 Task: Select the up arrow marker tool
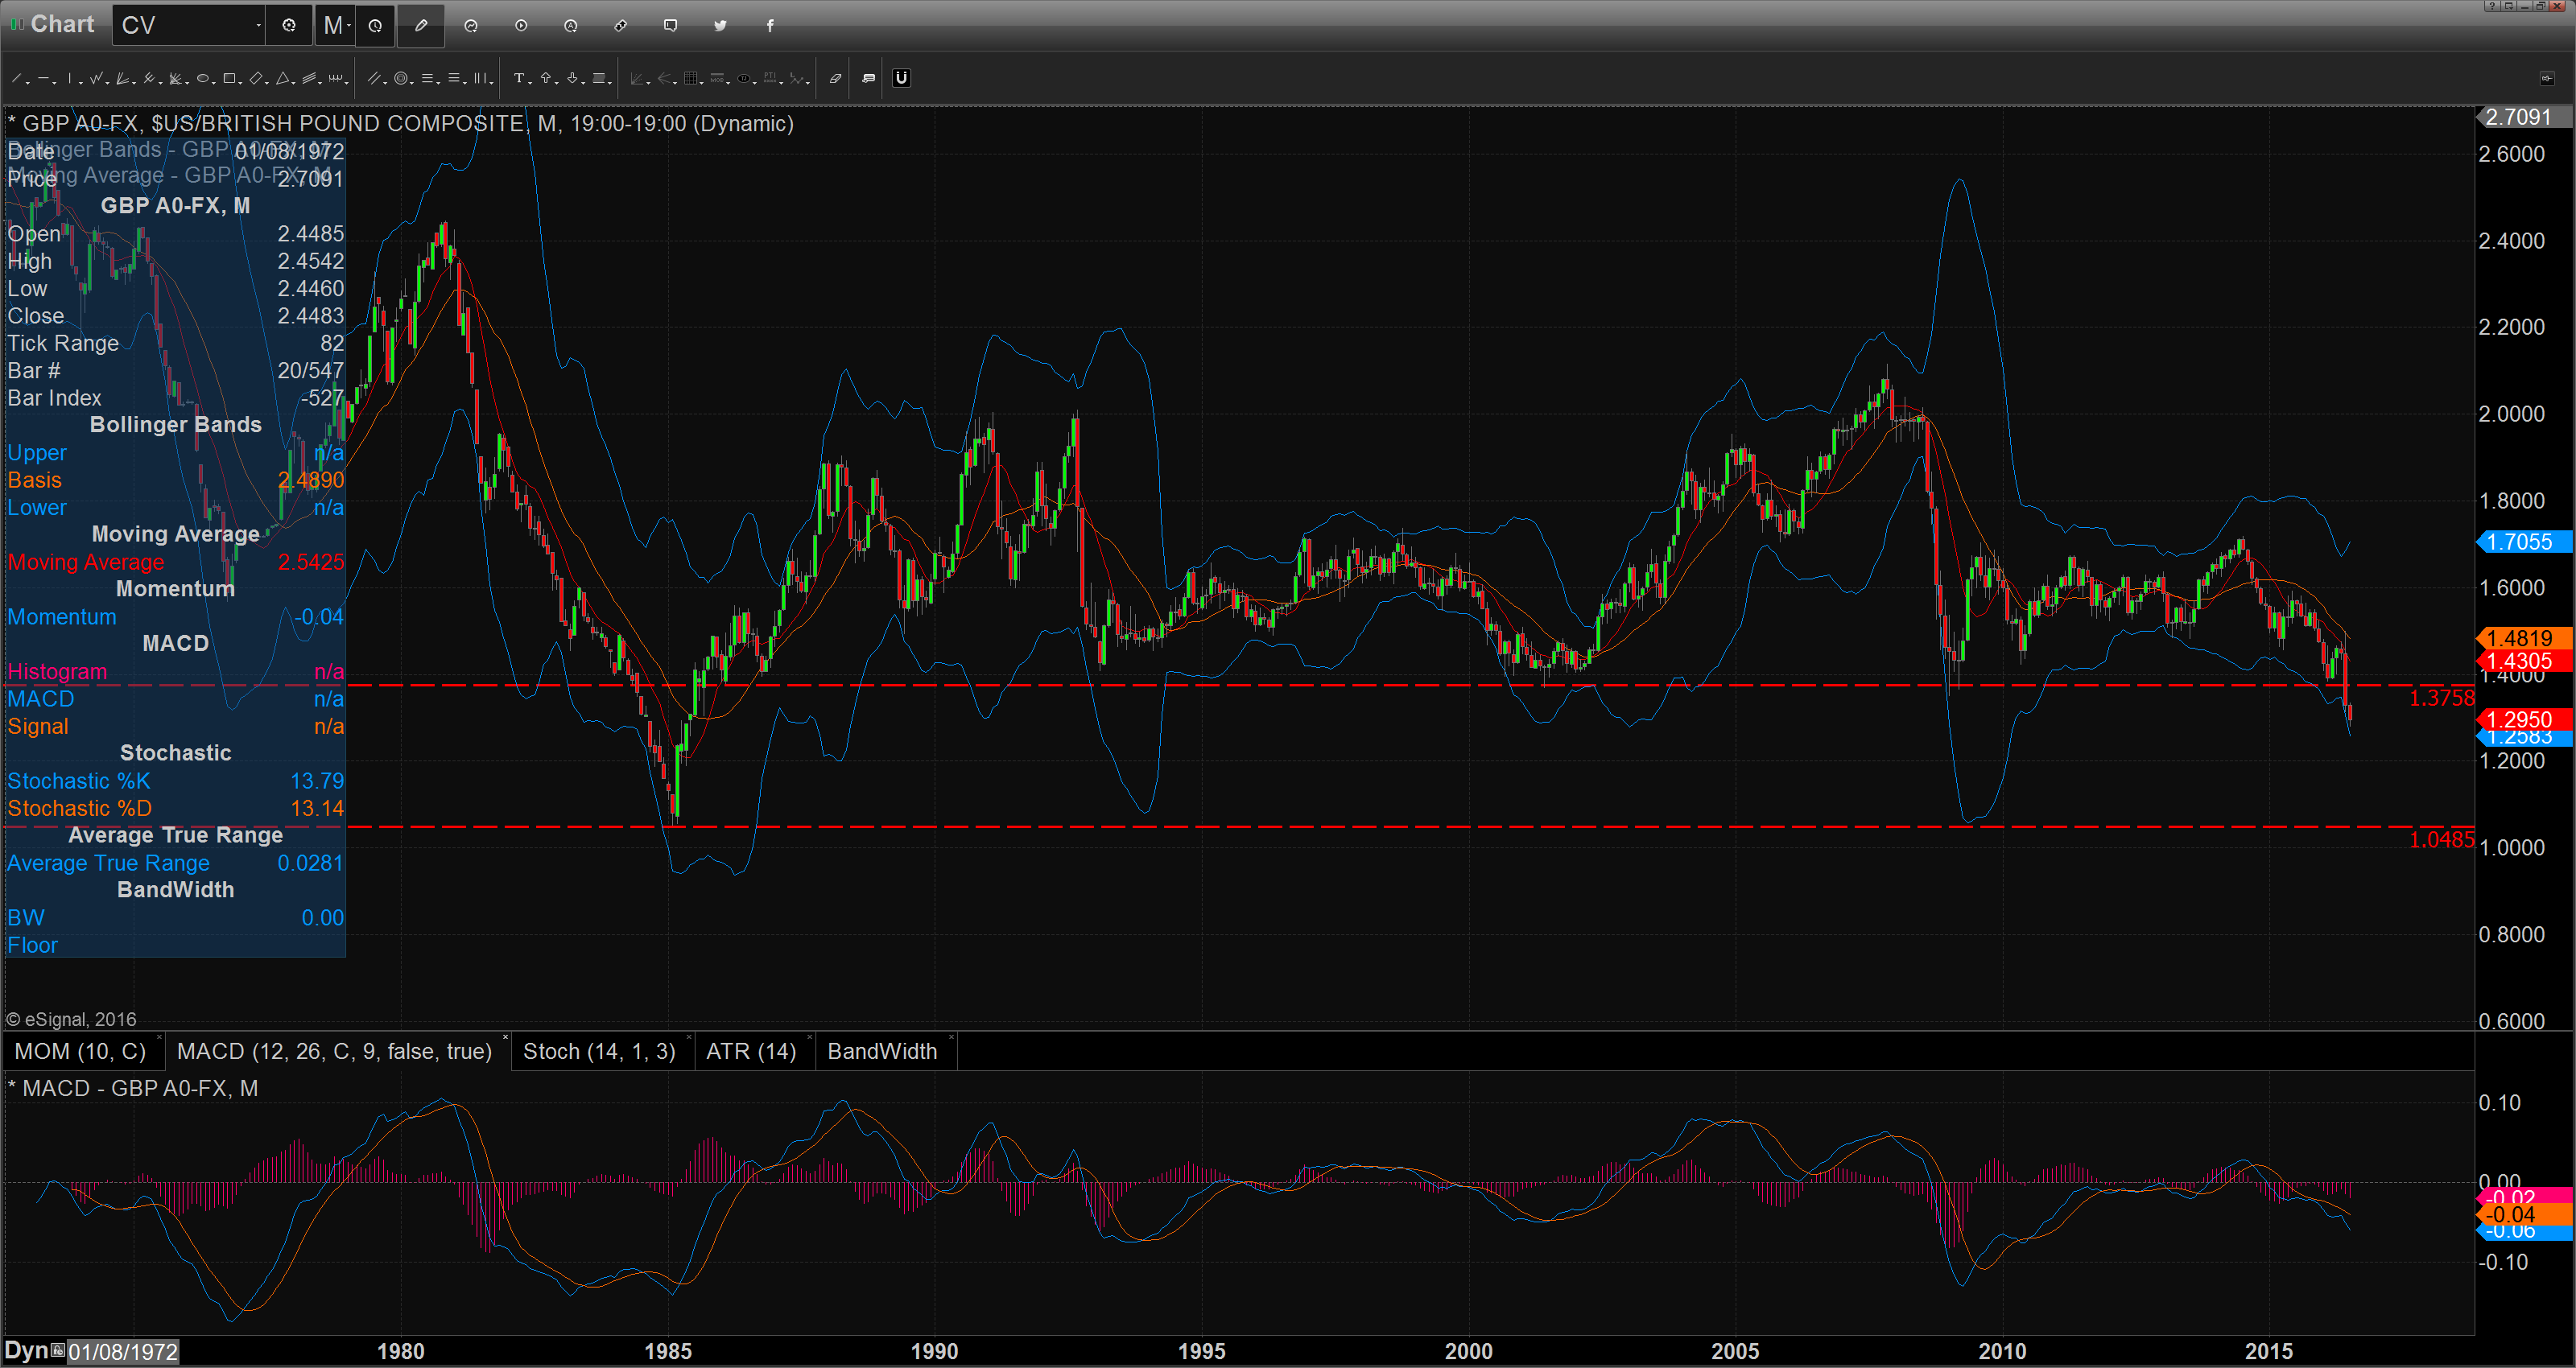(x=546, y=78)
